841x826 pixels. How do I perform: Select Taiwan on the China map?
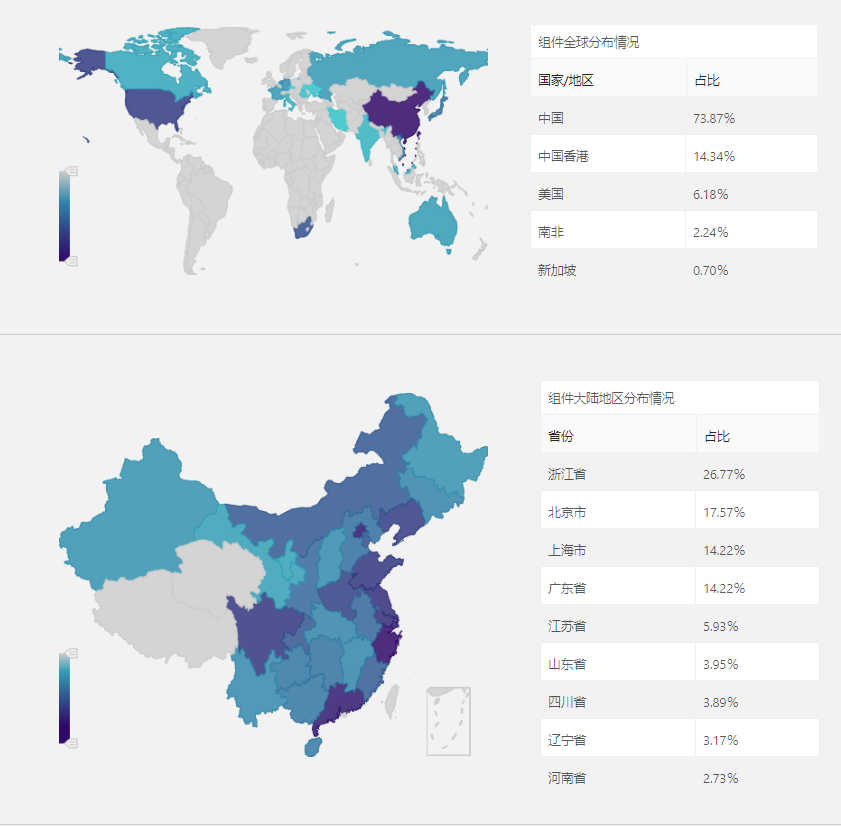(393, 700)
